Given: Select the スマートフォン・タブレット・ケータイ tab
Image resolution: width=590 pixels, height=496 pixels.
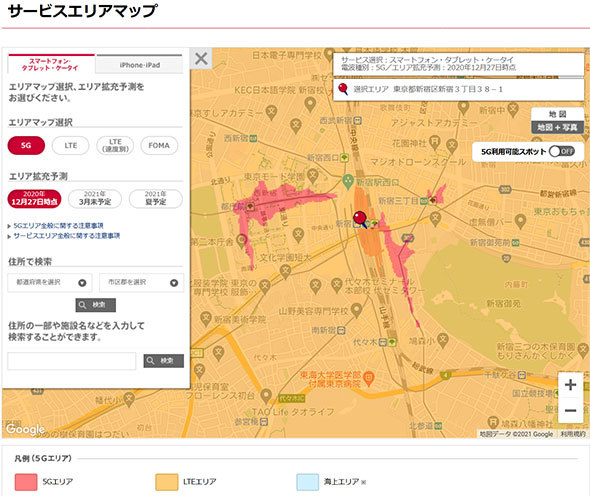Looking at the screenshot, I should pos(50,64).
